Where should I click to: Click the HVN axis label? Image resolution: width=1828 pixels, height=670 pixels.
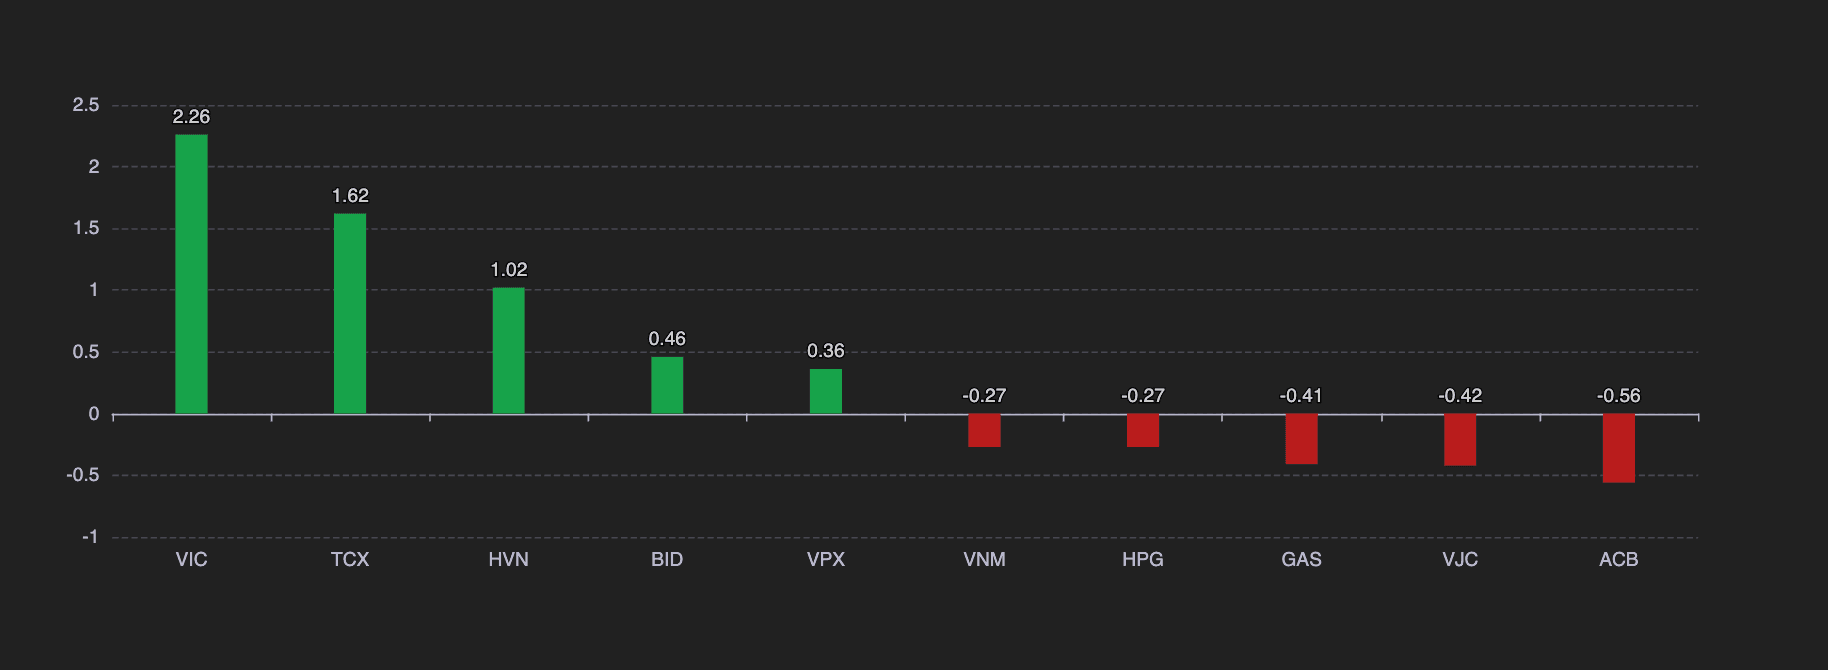(508, 560)
